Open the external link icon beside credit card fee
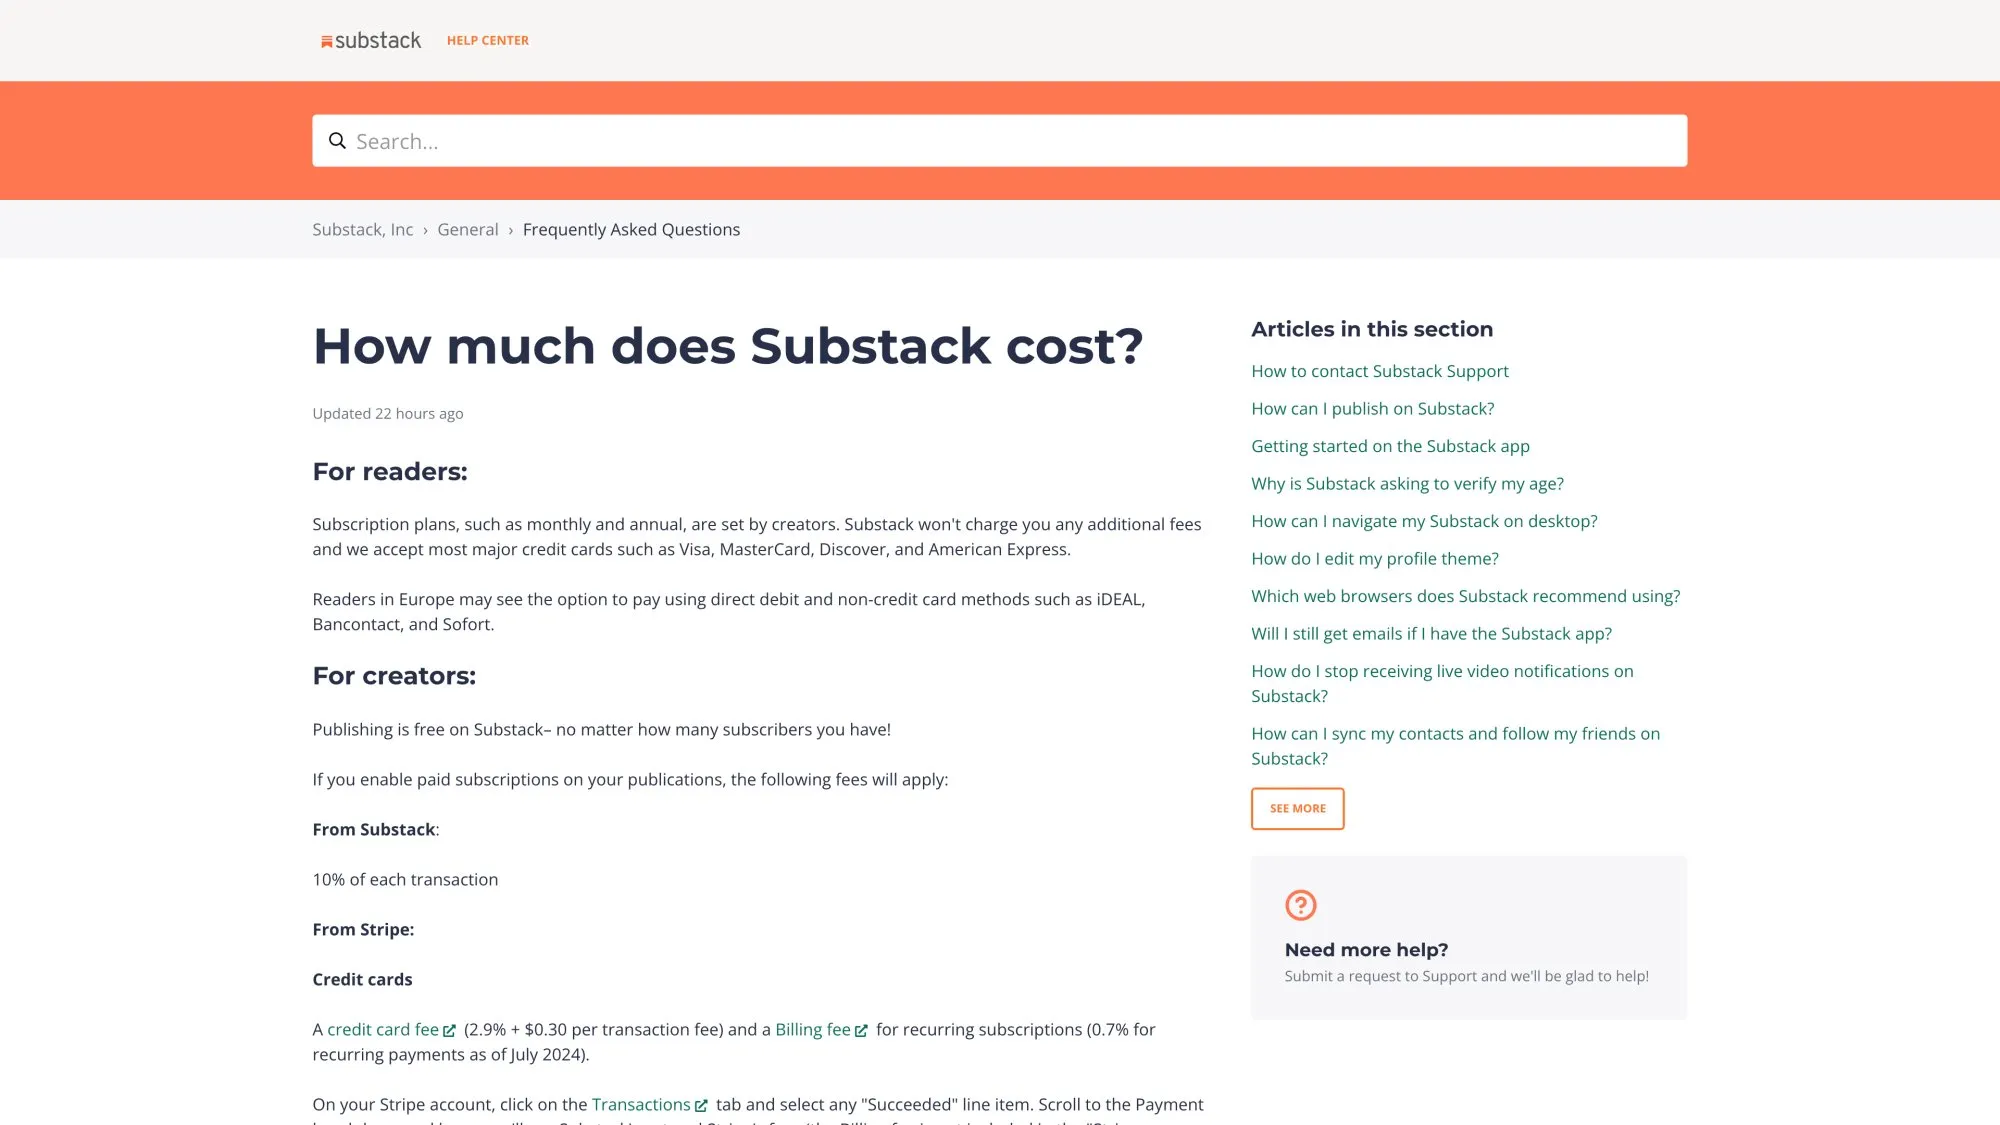2000x1125 pixels. 450,1029
